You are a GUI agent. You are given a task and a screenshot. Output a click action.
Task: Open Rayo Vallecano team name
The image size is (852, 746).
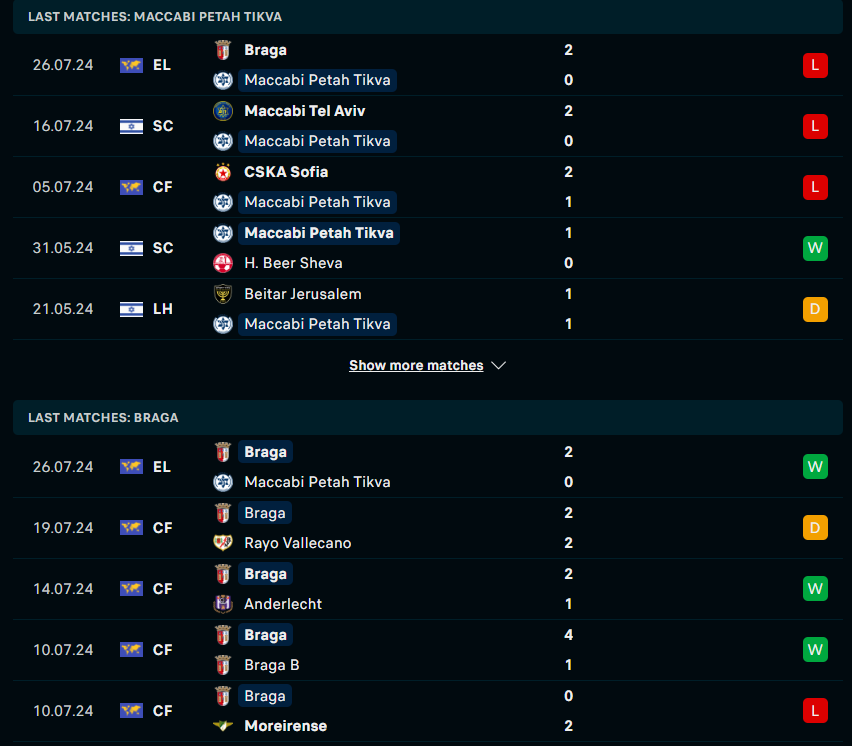click(298, 543)
